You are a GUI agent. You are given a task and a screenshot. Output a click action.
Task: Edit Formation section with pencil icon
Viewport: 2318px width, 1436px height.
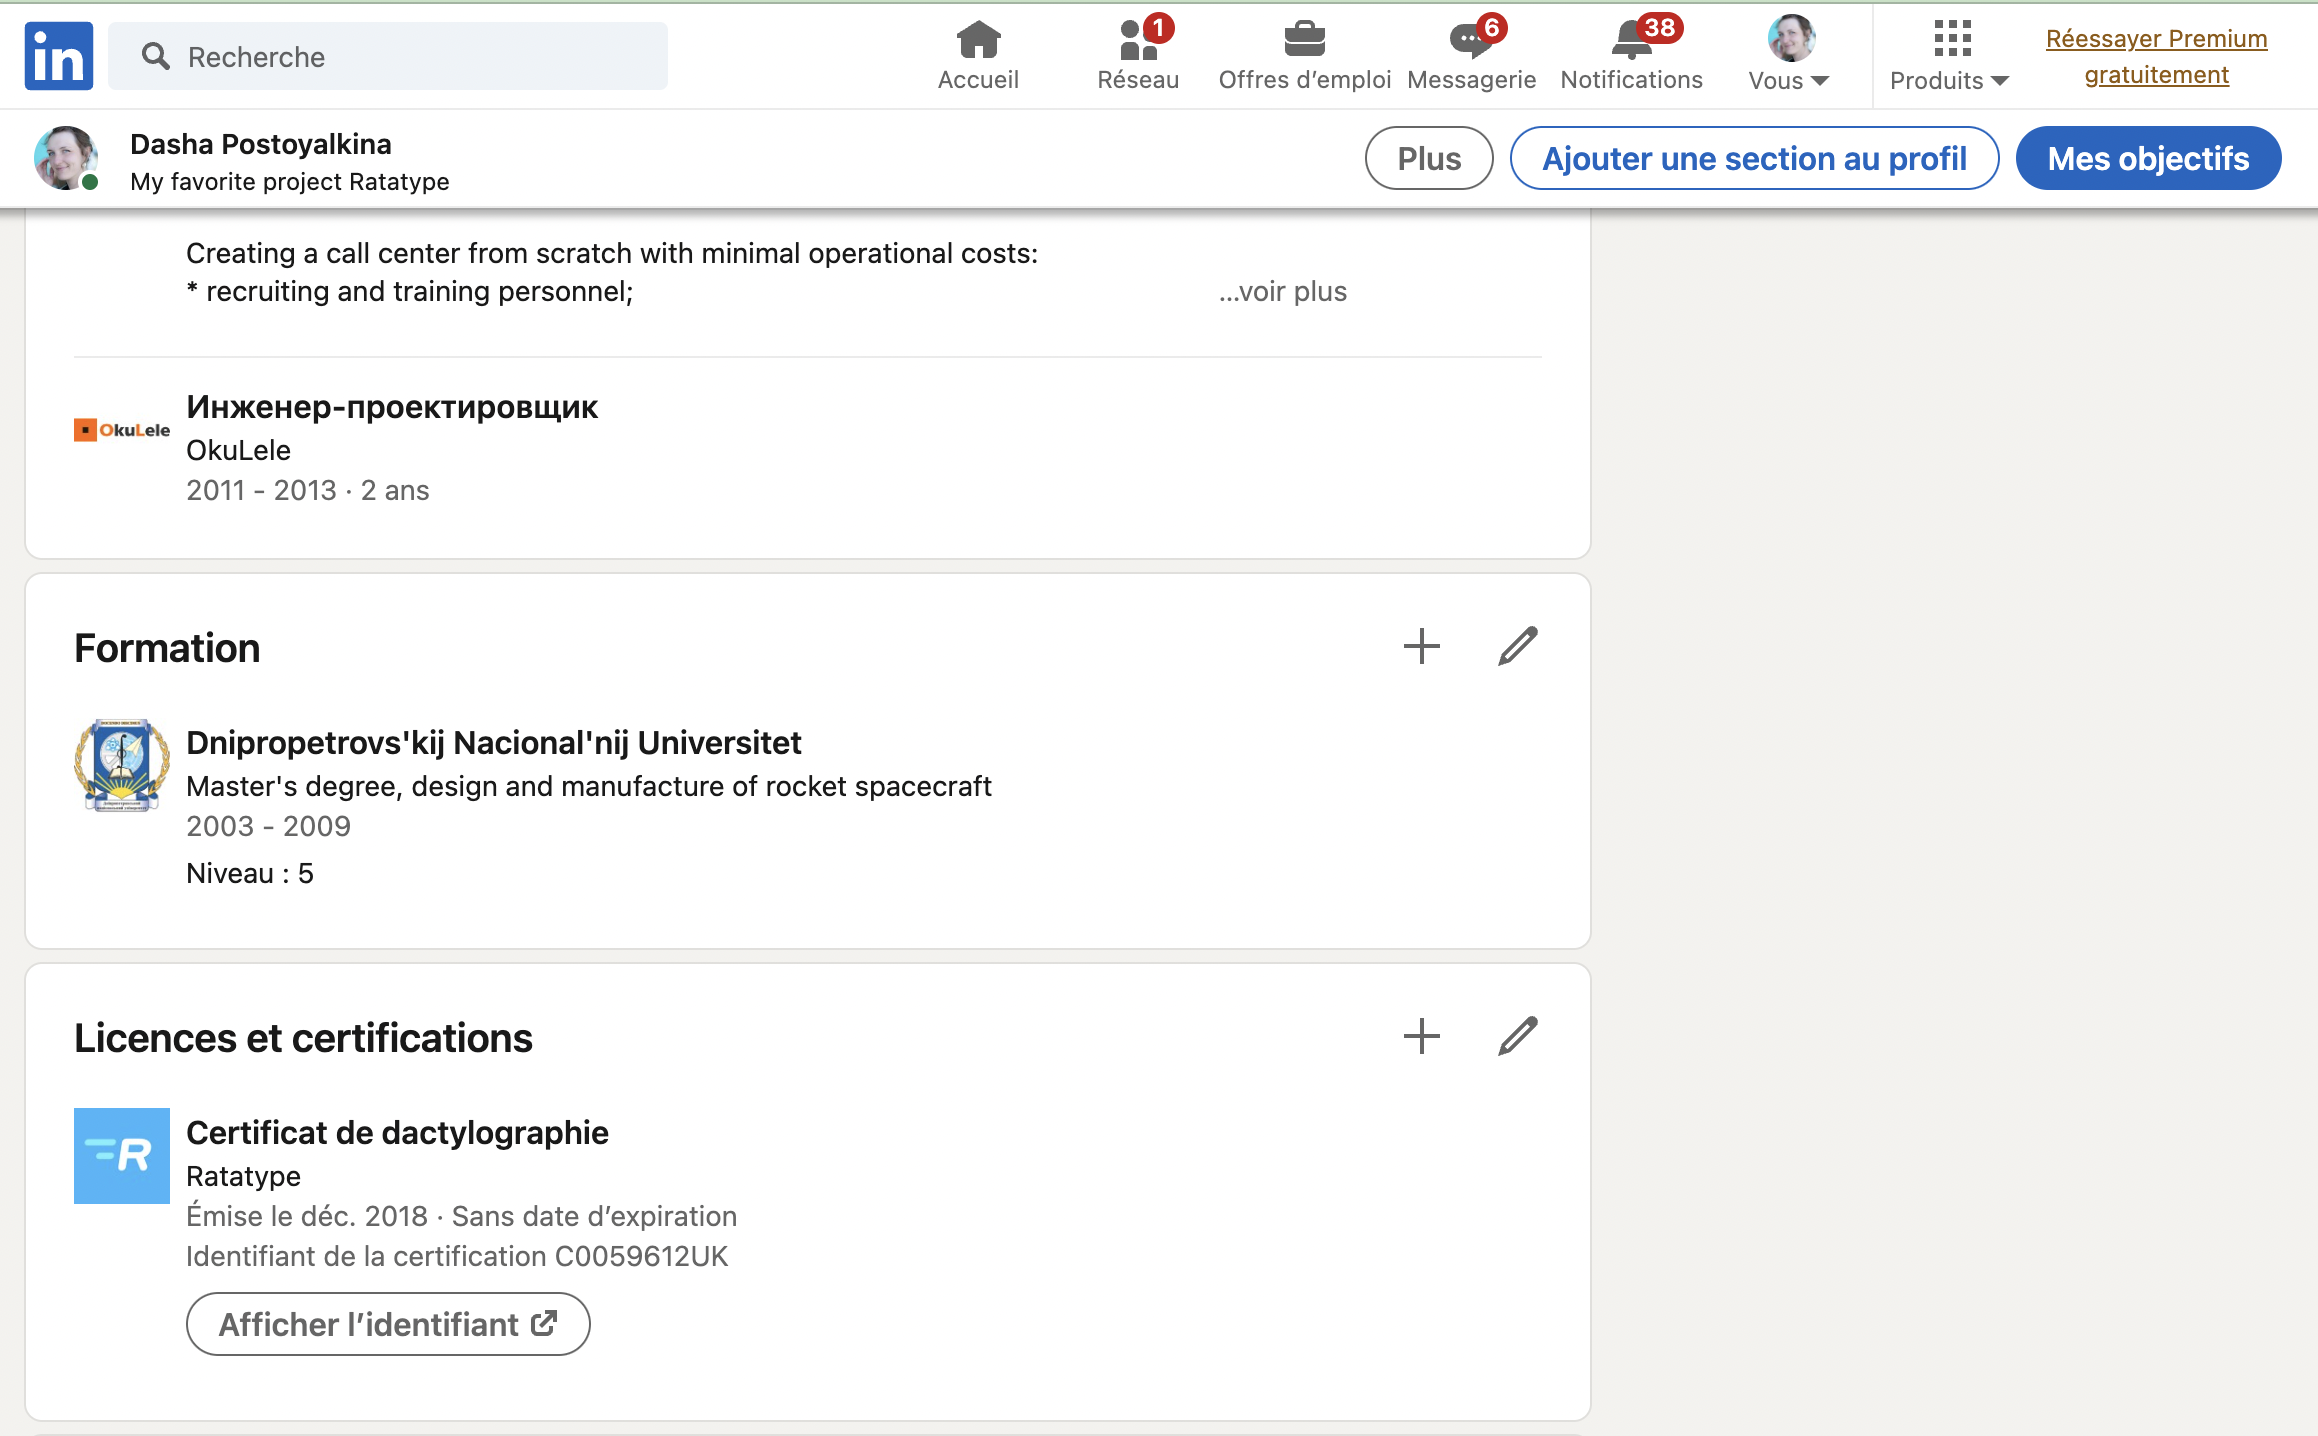click(x=1517, y=647)
